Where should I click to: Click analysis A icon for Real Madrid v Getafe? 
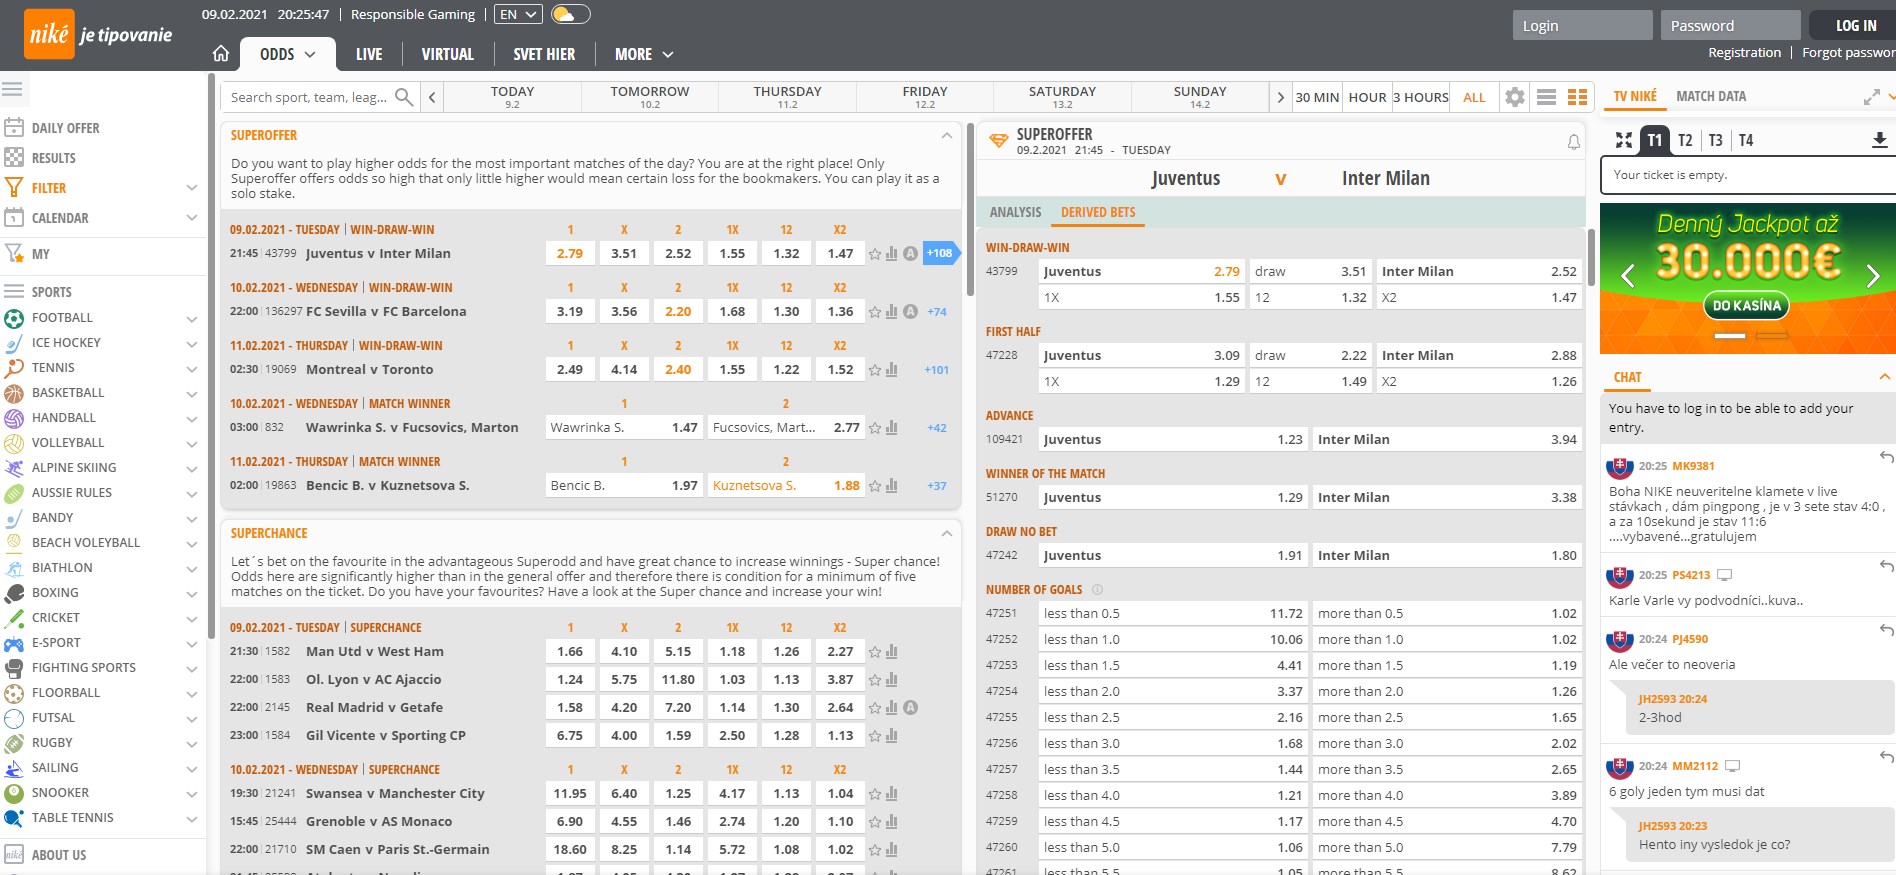pyautogui.click(x=910, y=708)
